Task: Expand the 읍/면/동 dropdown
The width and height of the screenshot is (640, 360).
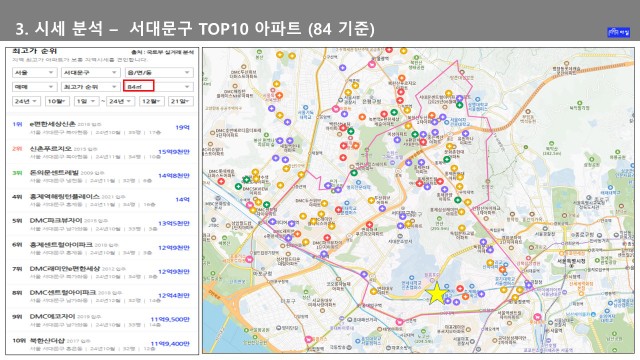Action: click(158, 73)
